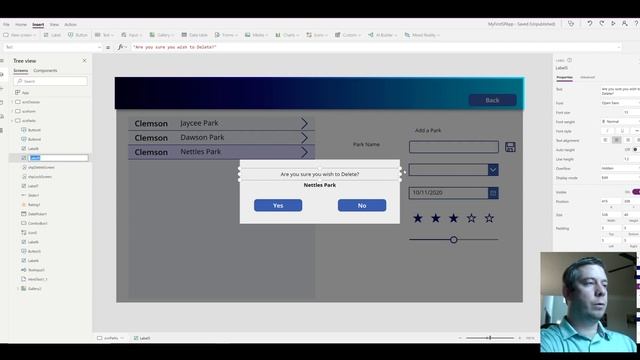Screen dimensions: 640x360
Task: Open the Action tab
Action: [70, 24]
